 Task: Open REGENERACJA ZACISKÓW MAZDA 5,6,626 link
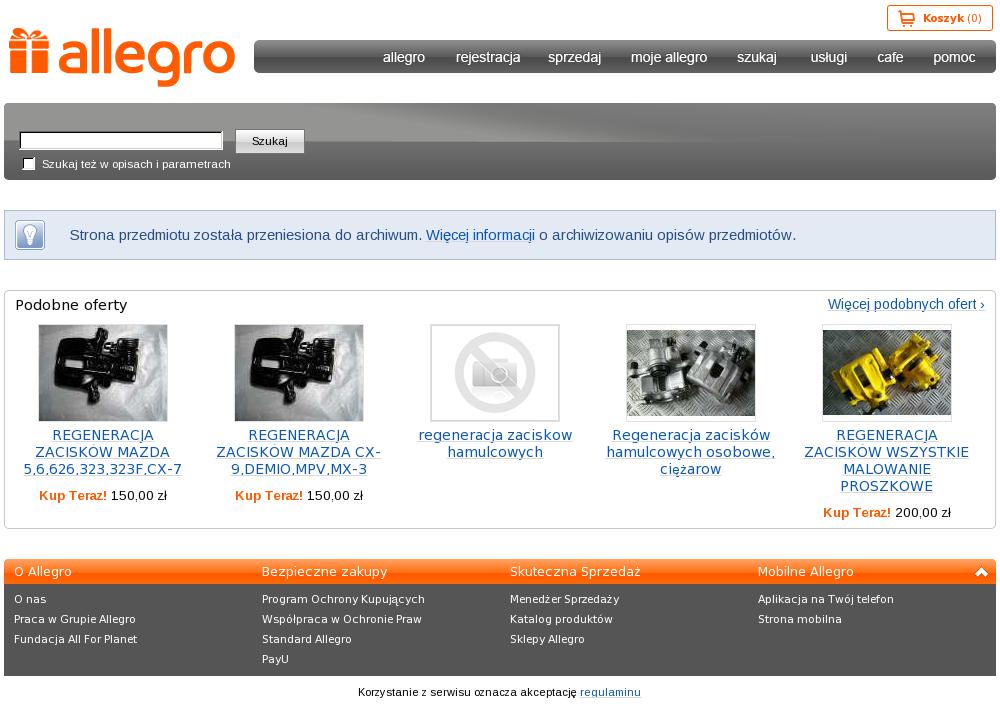click(103, 452)
